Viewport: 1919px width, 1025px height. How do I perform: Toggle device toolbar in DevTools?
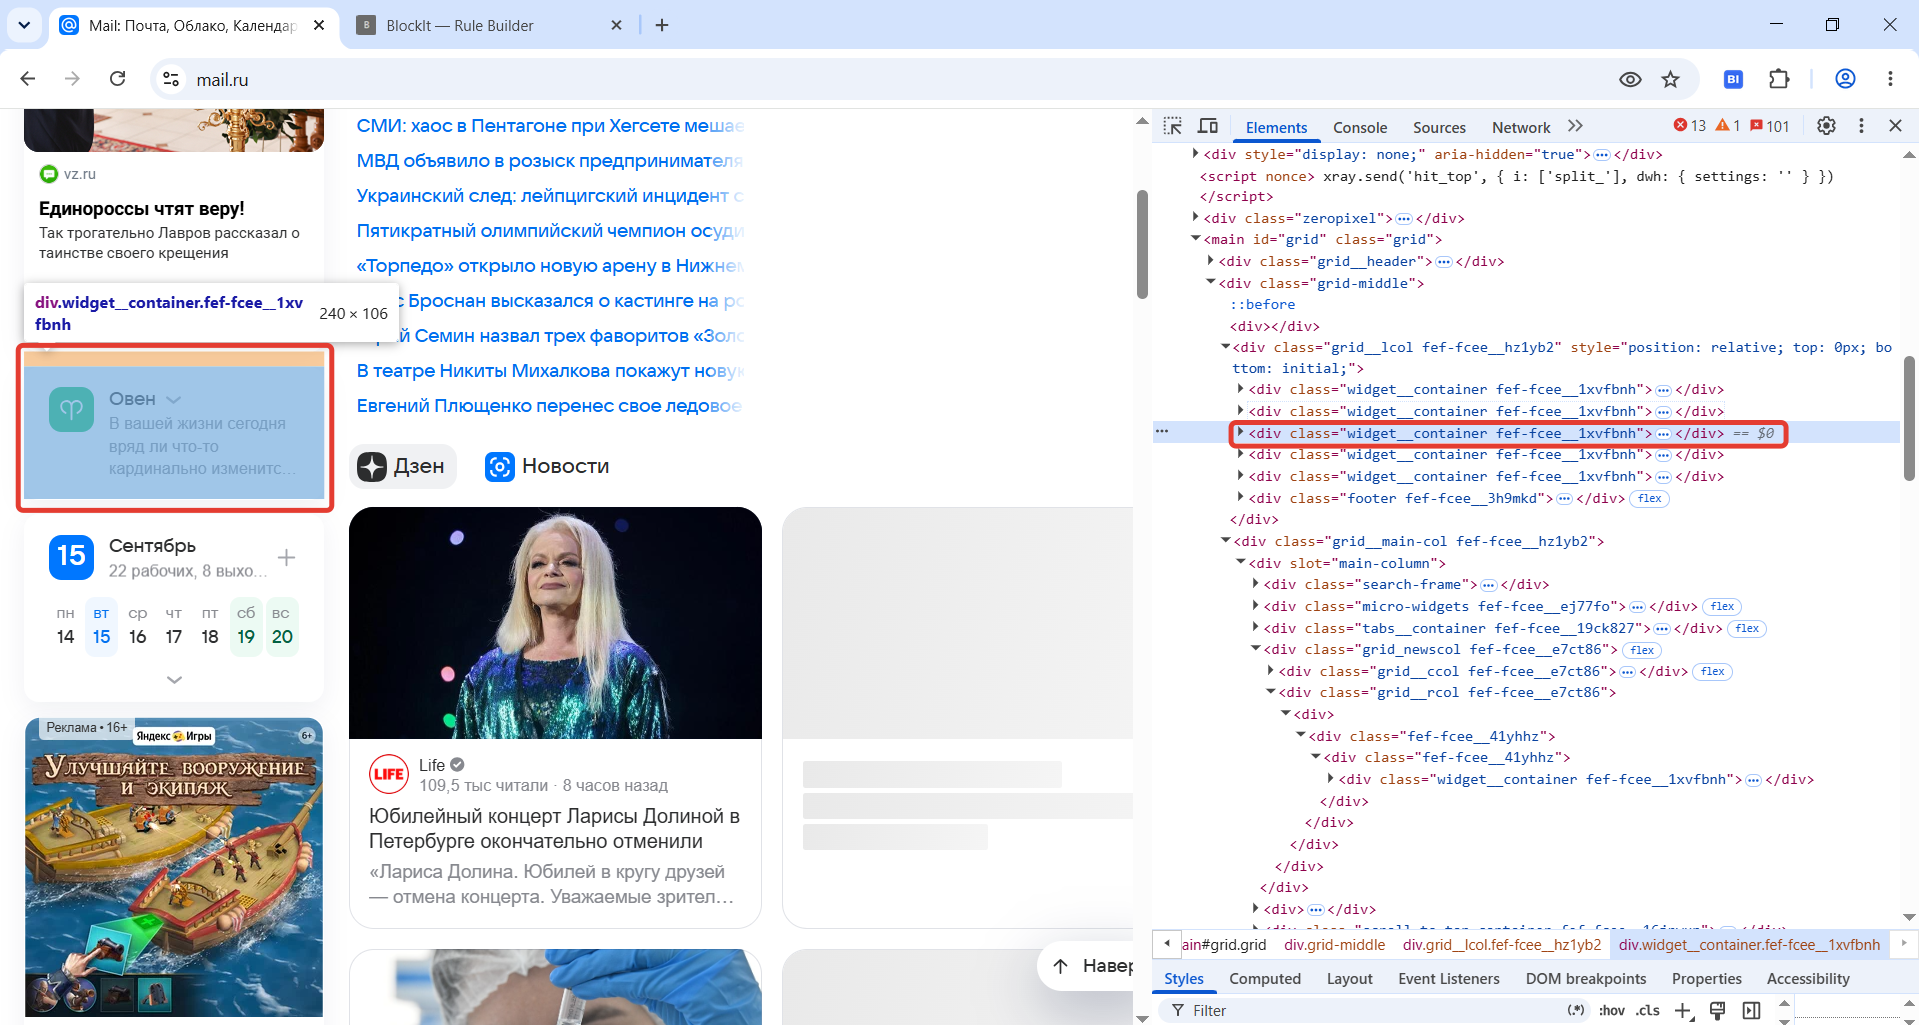1208,126
